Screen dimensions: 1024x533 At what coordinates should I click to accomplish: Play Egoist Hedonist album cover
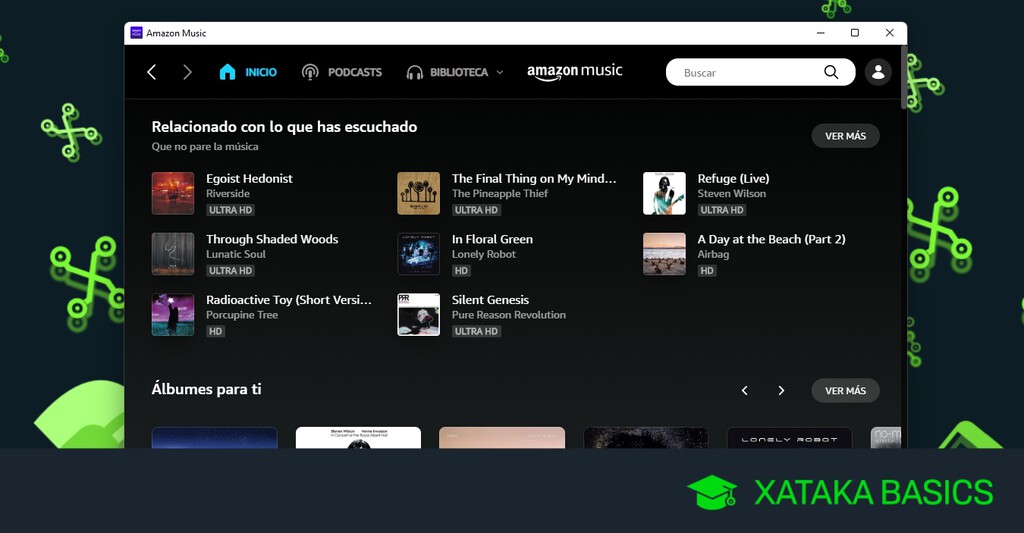click(173, 193)
